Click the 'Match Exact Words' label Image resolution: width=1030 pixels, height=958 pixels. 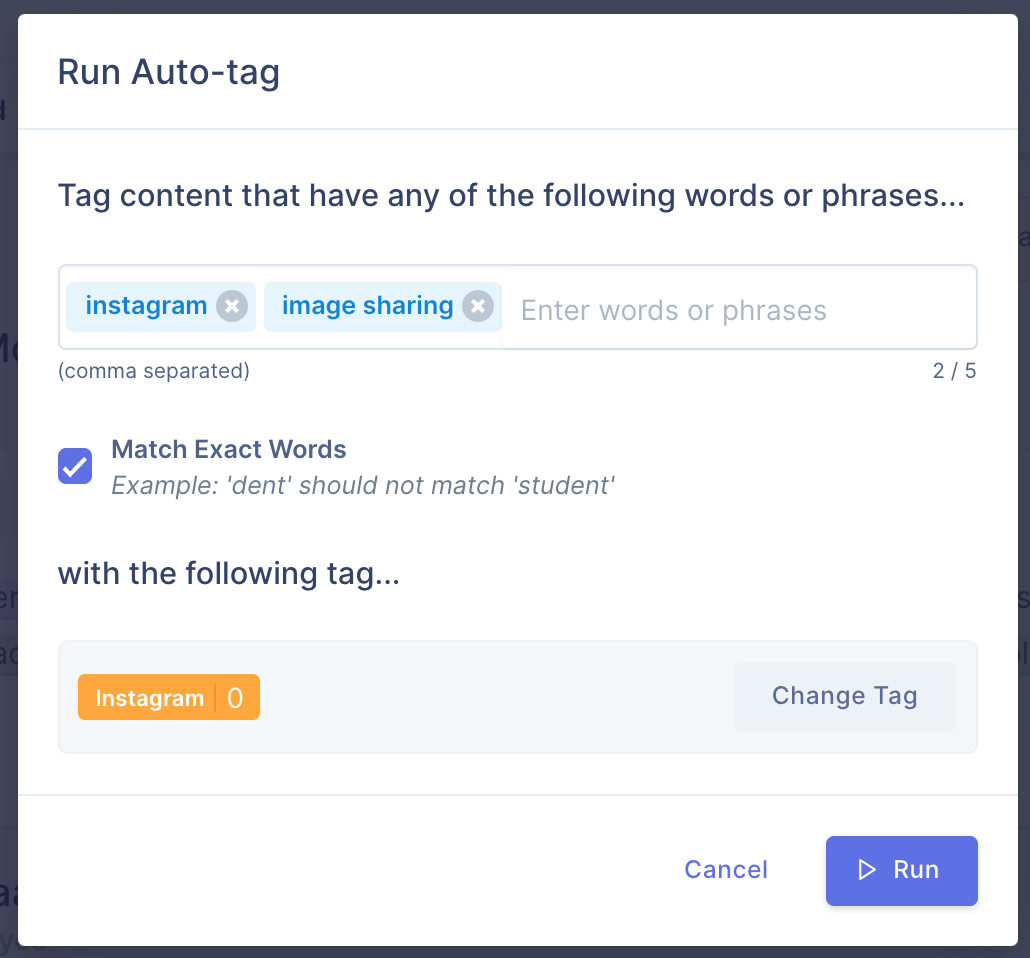coord(229,449)
